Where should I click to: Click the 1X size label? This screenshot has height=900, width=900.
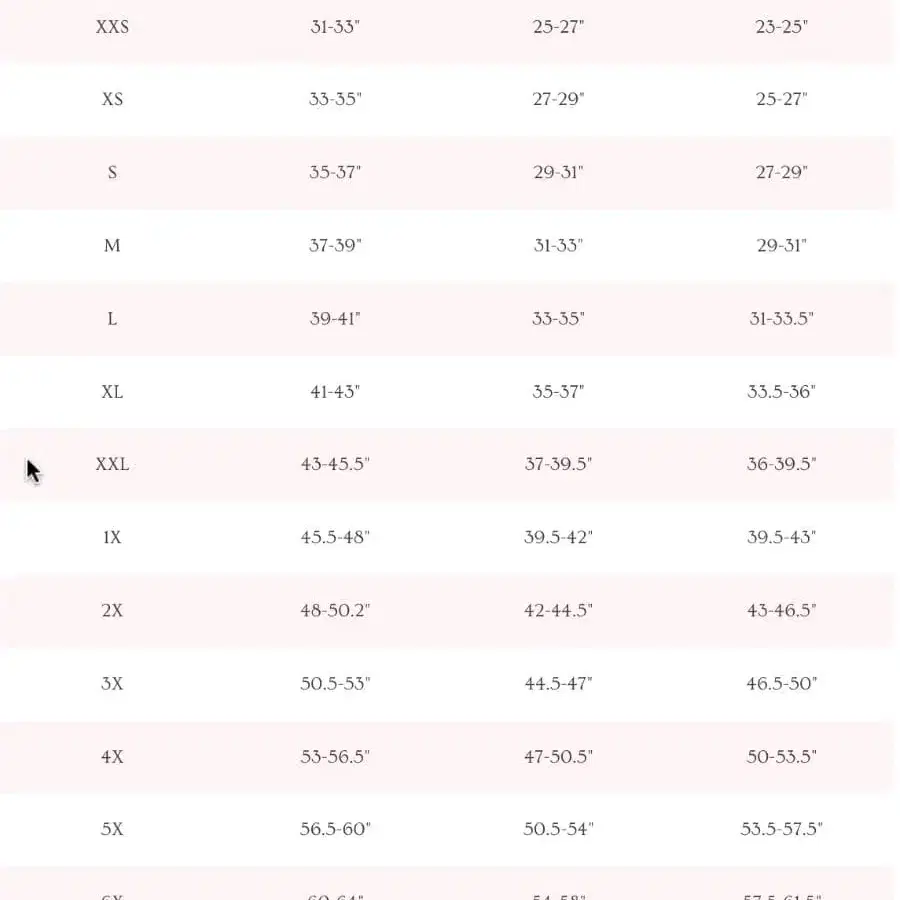(x=112, y=537)
